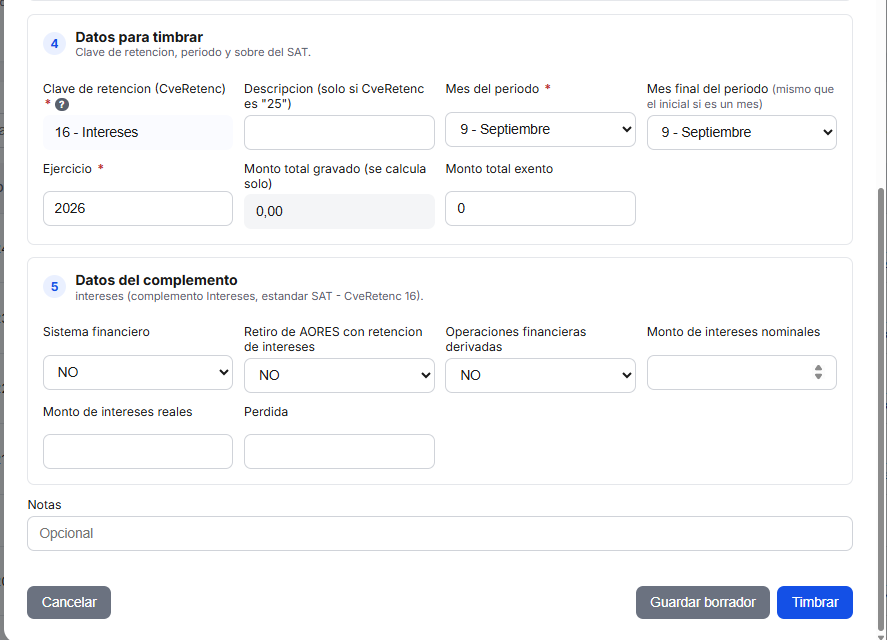Viewport: 887px width, 640px height.
Task: Click the 16 - Intereses retention key field
Action: (x=138, y=132)
